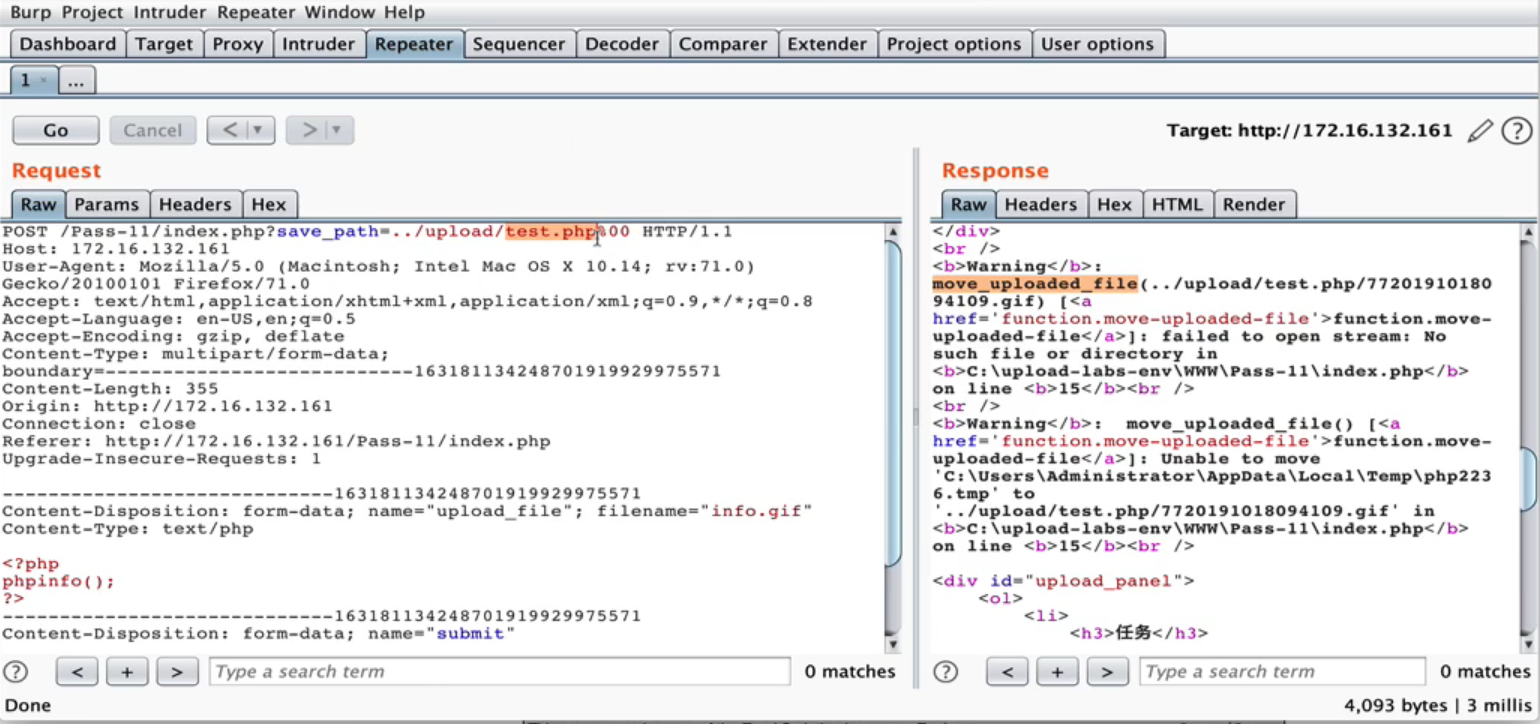
Task: Switch to the Proxy tab
Action: pos(238,44)
